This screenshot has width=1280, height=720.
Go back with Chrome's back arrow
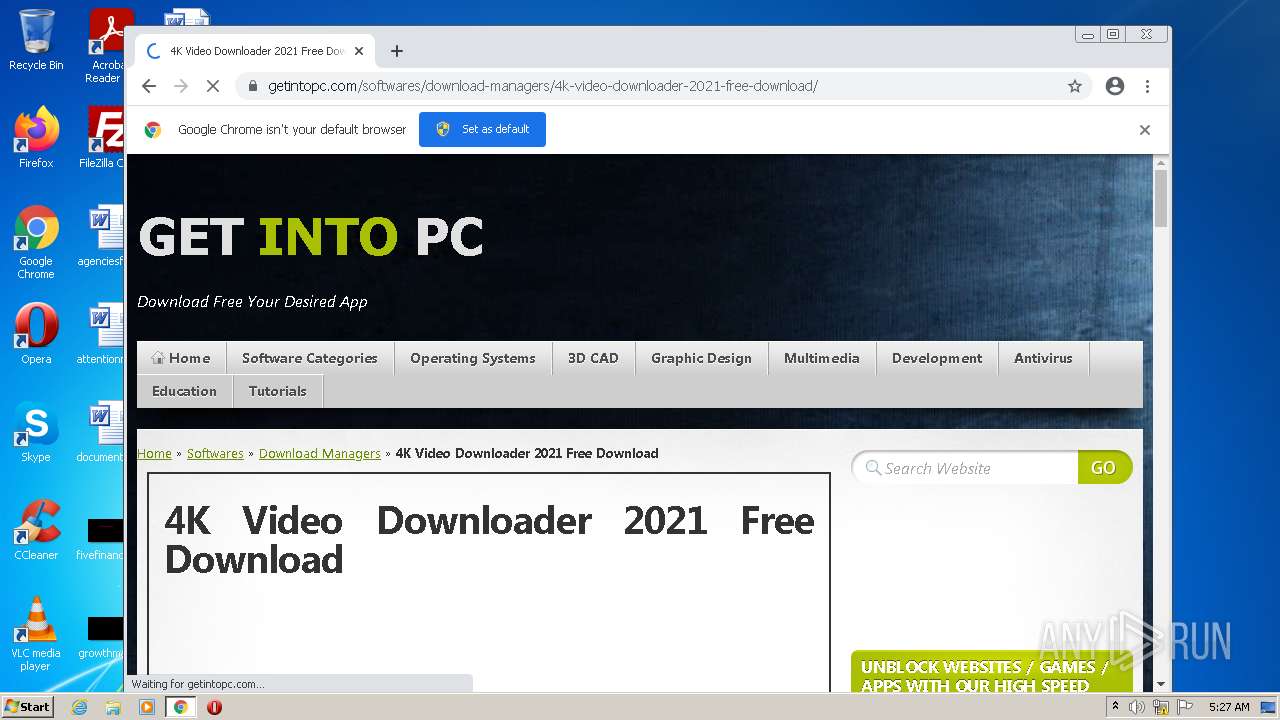click(x=149, y=86)
